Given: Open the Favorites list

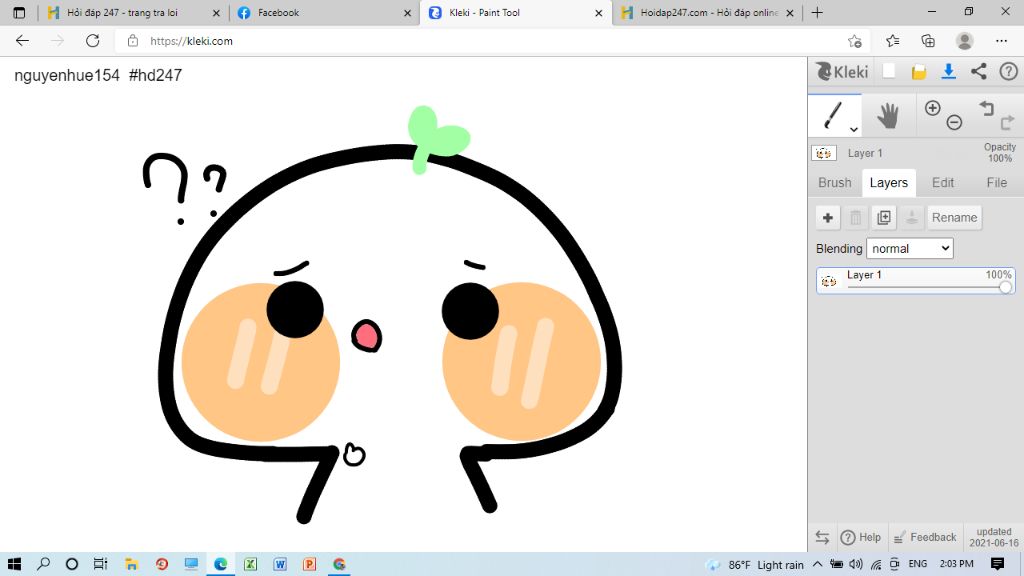Looking at the screenshot, I should [893, 41].
